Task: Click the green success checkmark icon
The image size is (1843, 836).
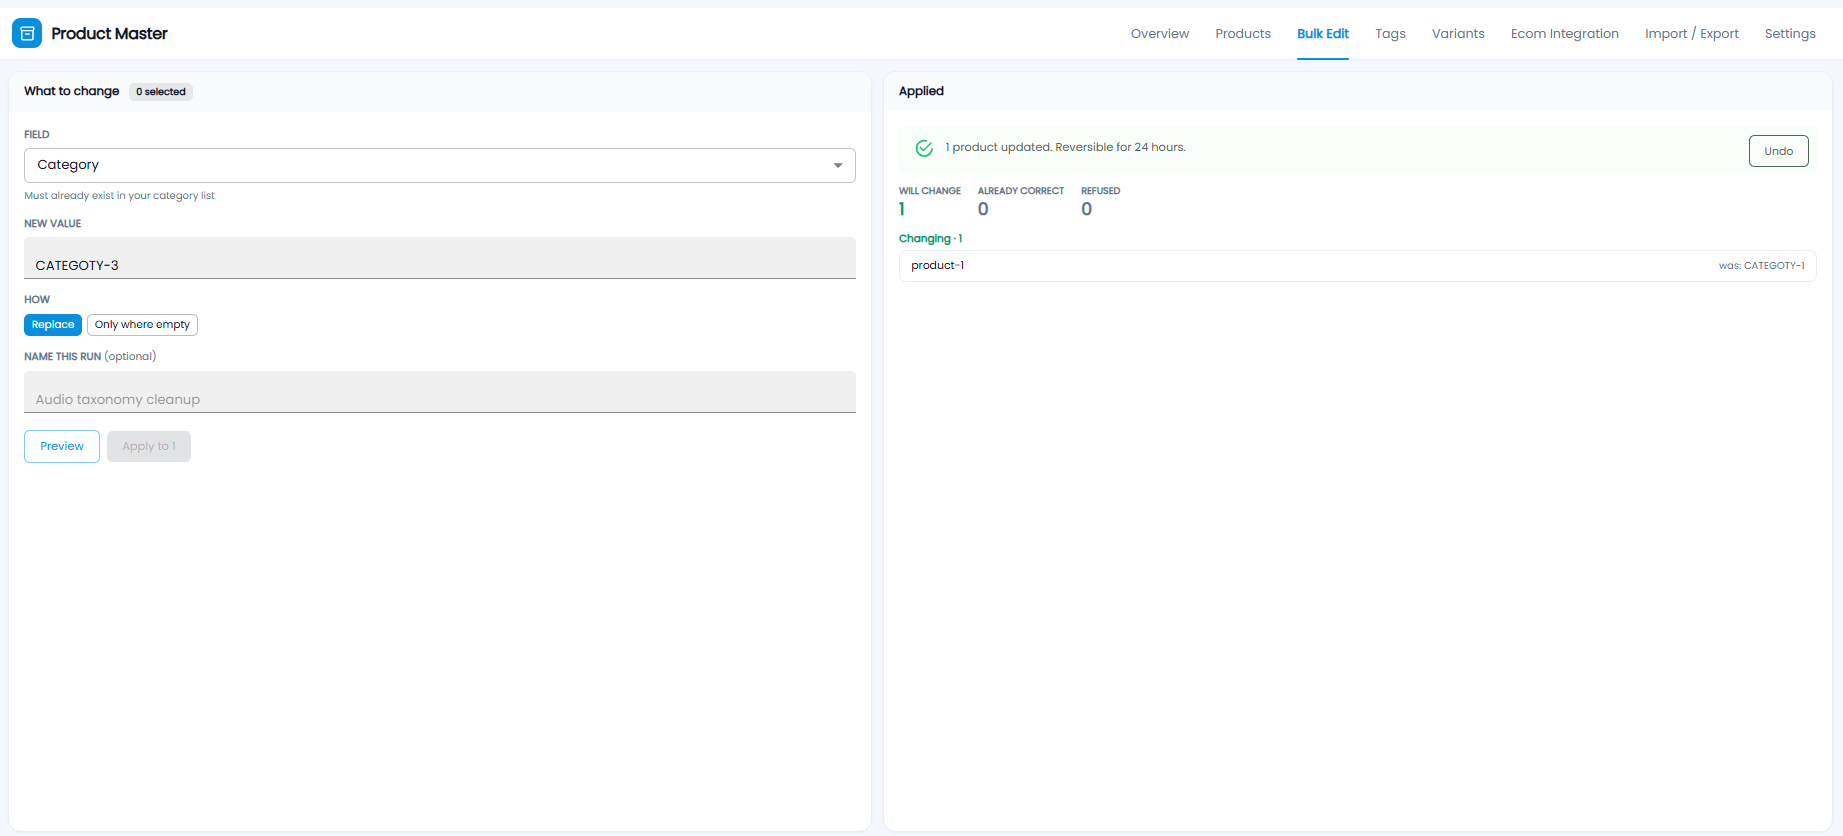Action: (x=924, y=148)
